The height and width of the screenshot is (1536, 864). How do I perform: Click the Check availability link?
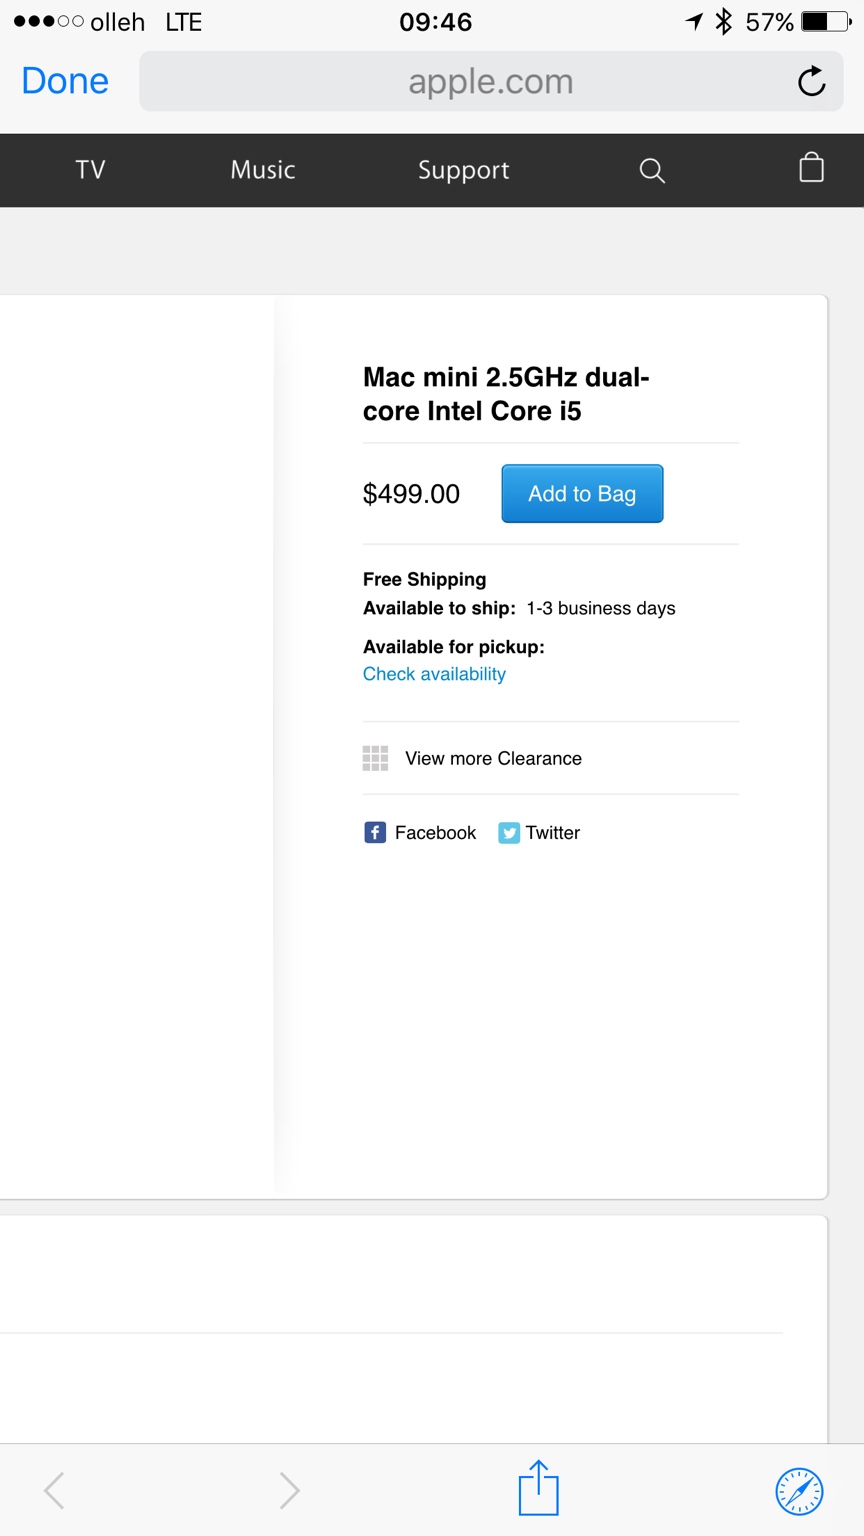(434, 674)
